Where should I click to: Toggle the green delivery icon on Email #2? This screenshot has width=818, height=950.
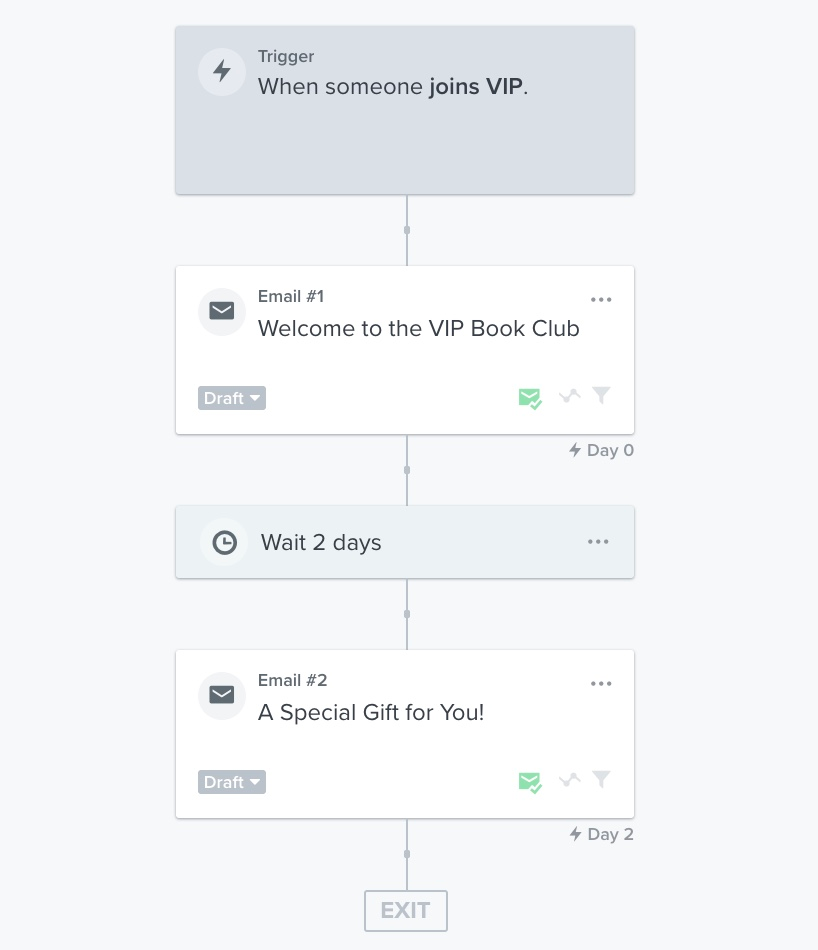[530, 781]
